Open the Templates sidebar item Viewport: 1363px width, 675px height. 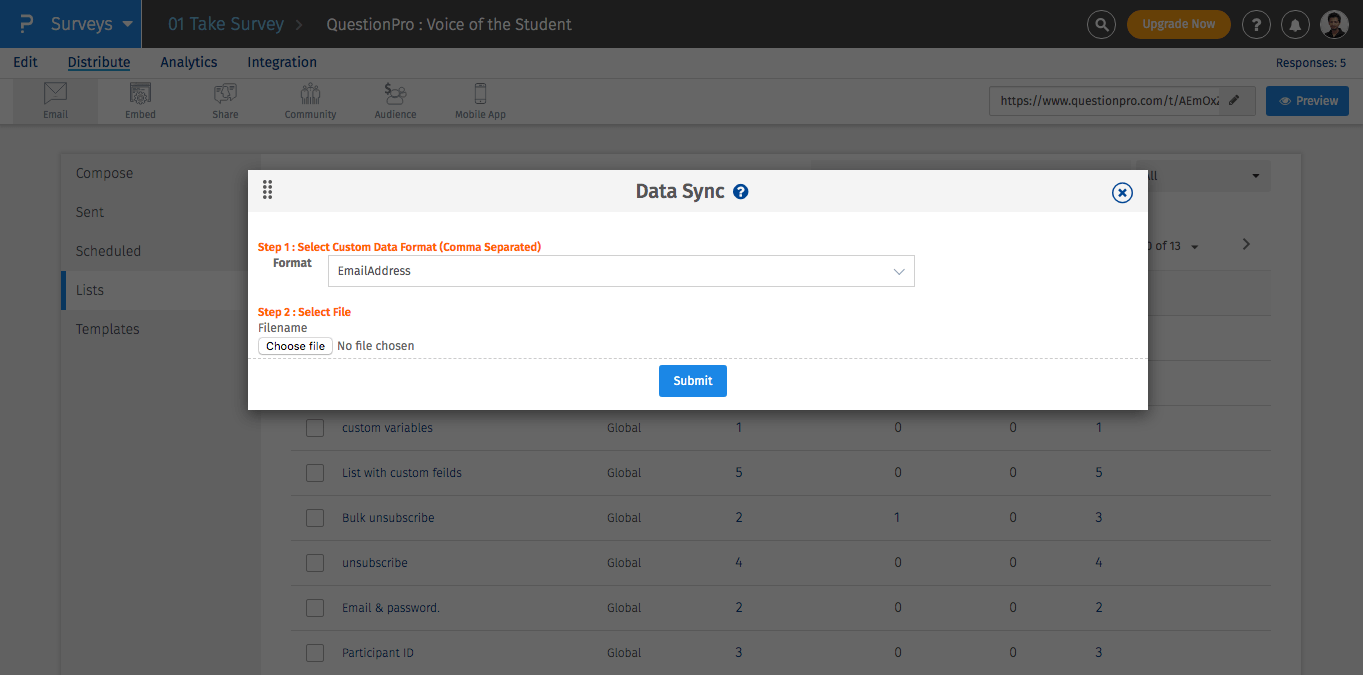(108, 329)
